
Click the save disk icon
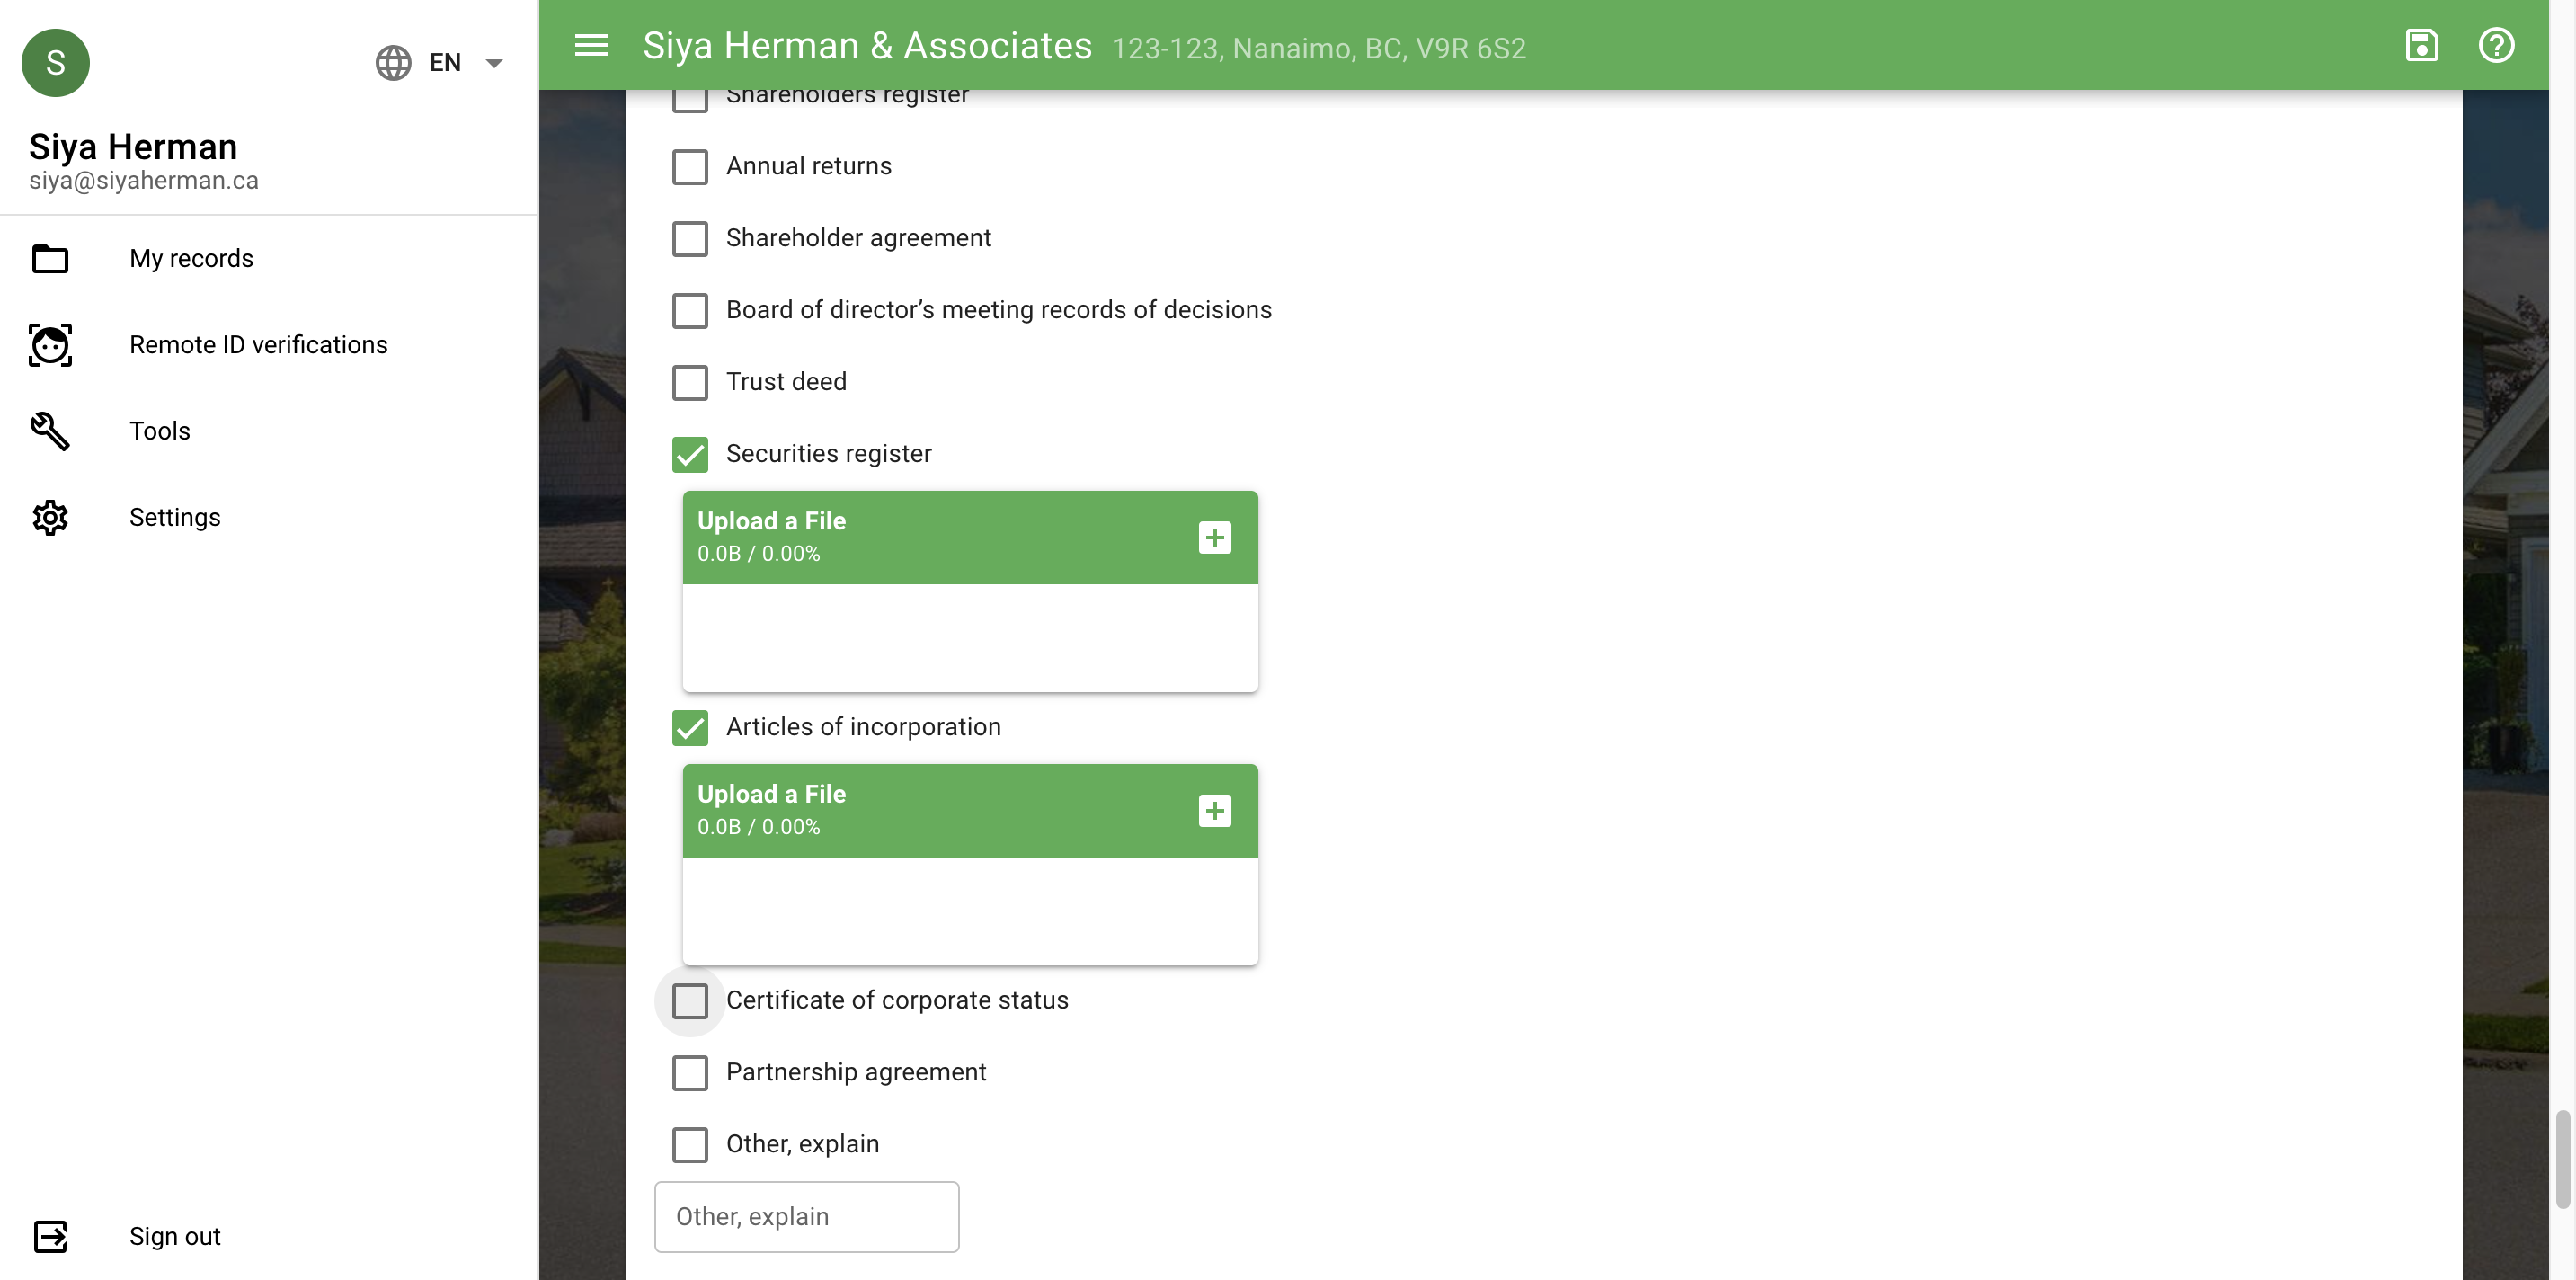[x=2421, y=45]
